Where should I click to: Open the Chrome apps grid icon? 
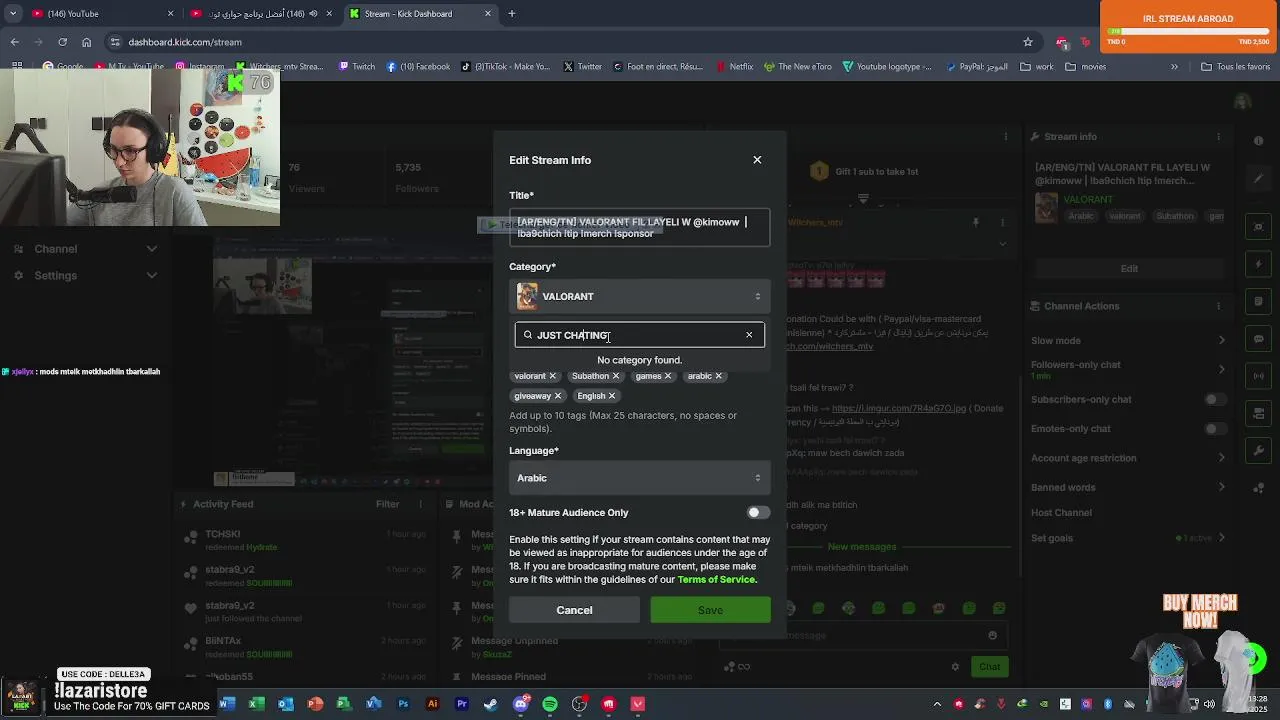(17, 67)
